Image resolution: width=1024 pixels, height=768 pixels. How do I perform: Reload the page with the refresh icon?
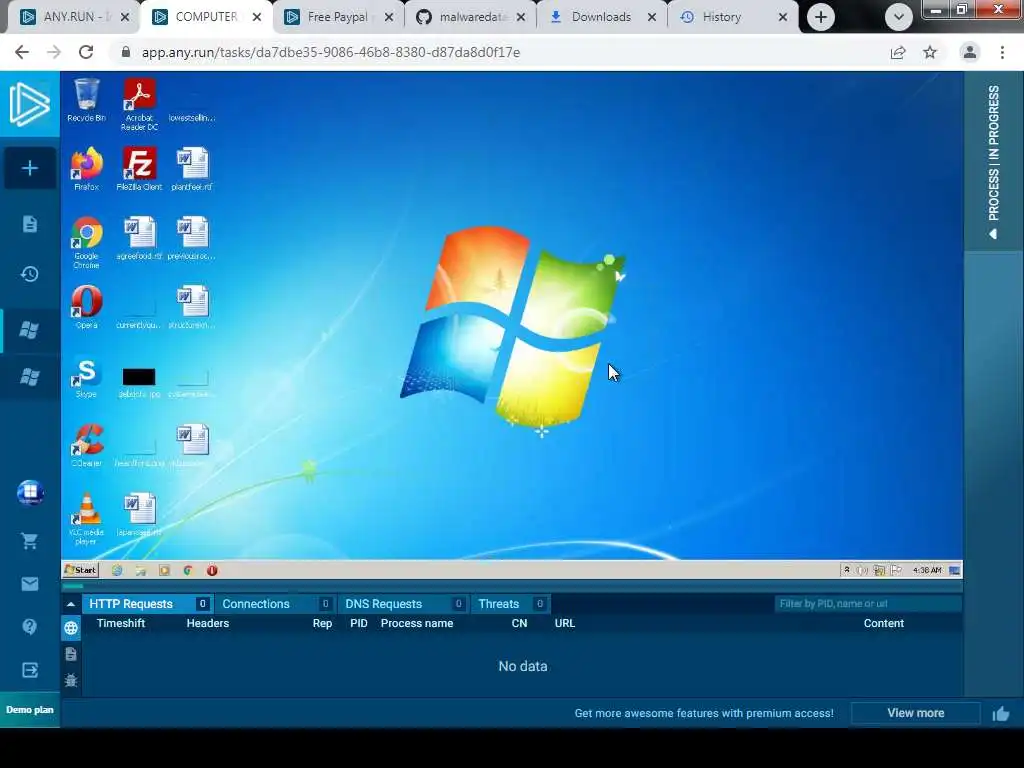pos(86,52)
